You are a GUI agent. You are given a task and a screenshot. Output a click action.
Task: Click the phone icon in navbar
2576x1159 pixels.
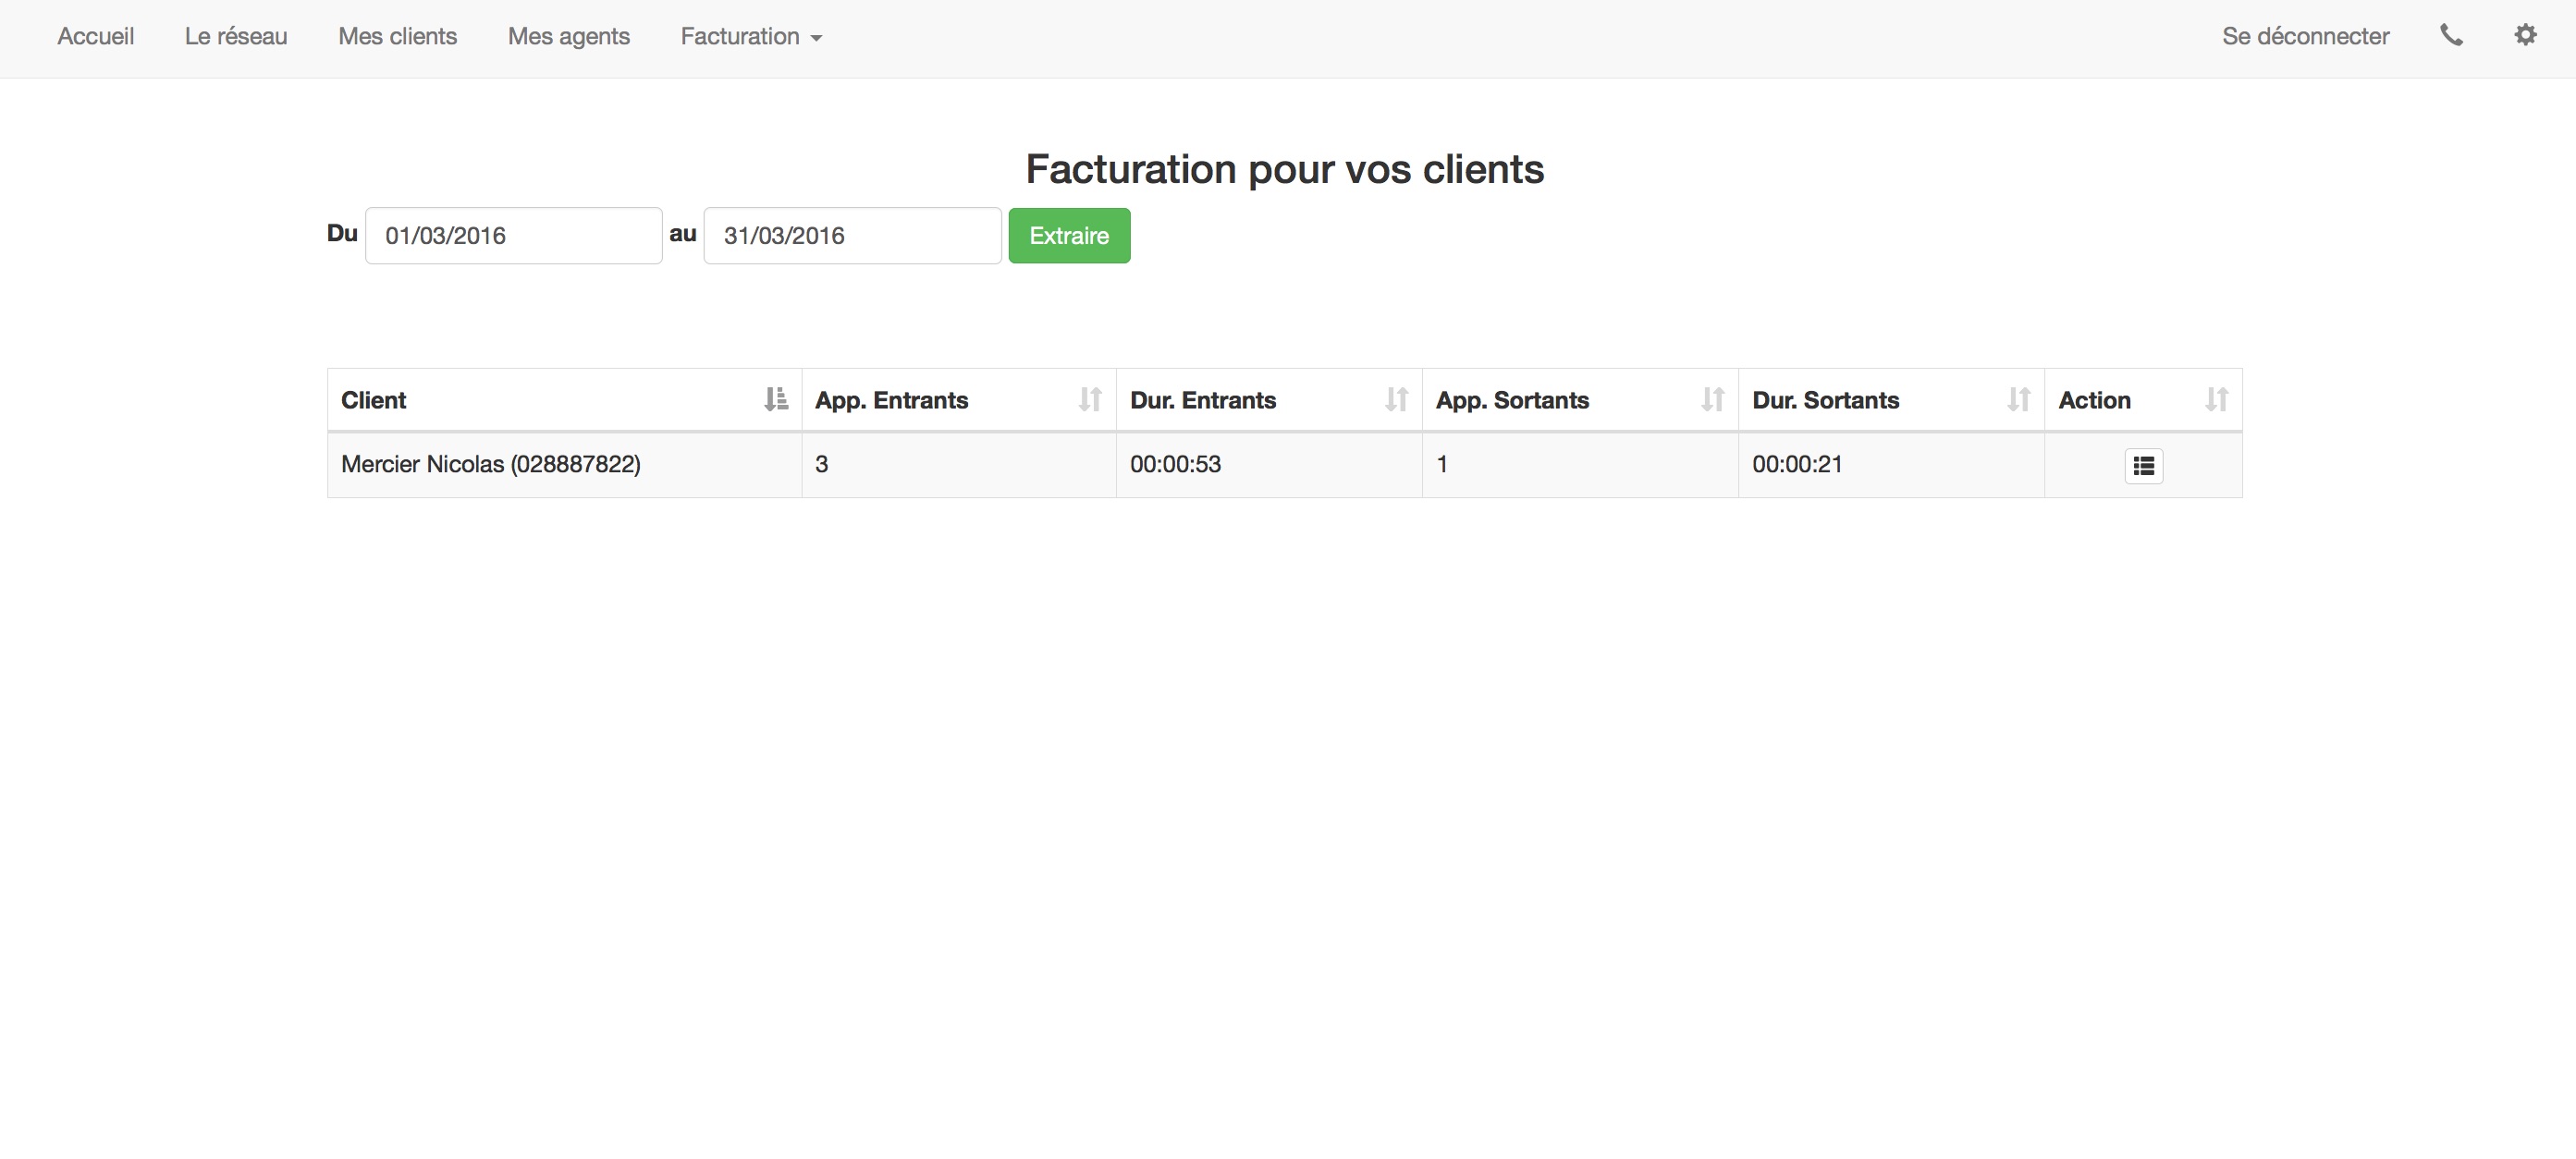tap(2451, 36)
